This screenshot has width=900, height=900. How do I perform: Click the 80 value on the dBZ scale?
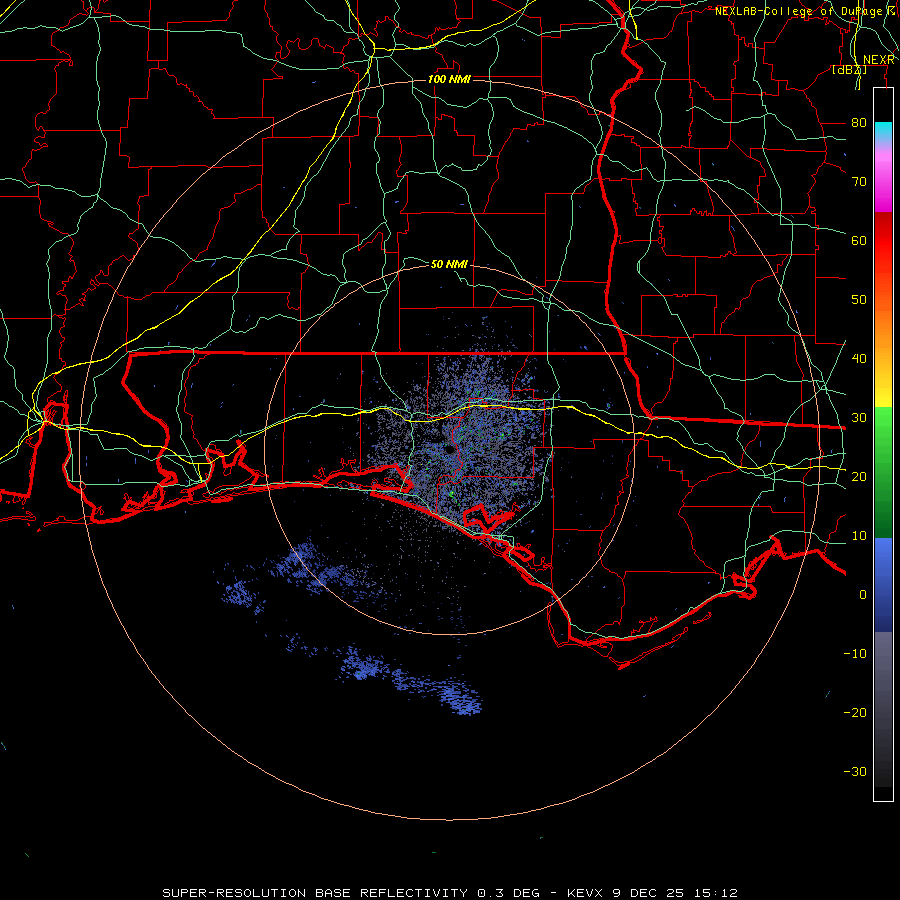(x=859, y=122)
